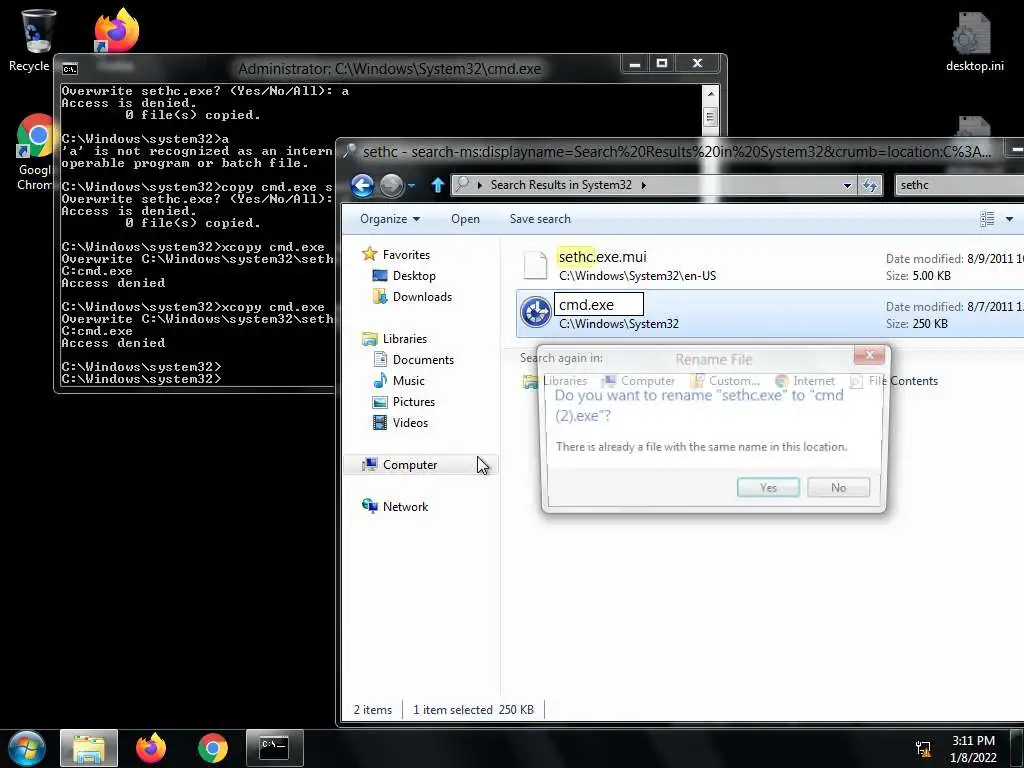Select Documents library

pos(423,360)
